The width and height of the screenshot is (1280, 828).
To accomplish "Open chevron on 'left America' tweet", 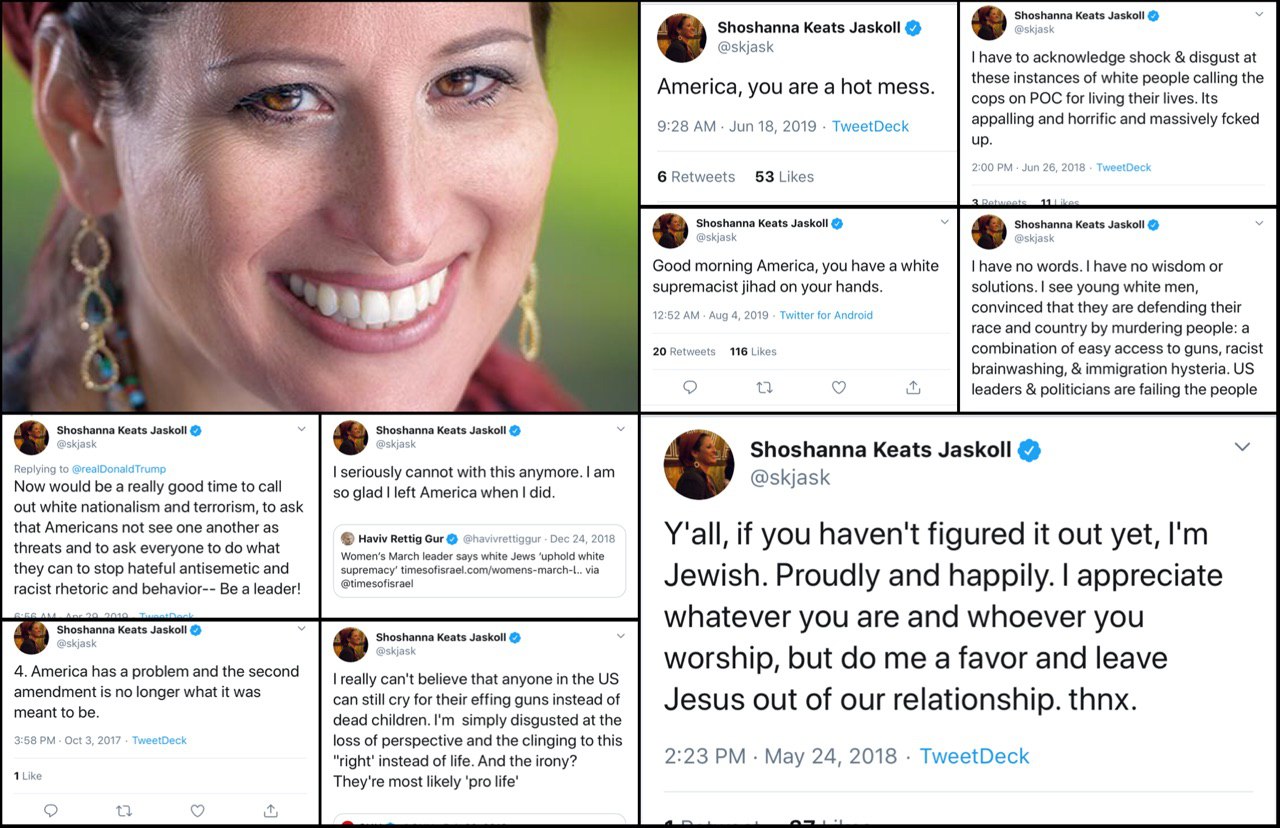I will [x=621, y=429].
